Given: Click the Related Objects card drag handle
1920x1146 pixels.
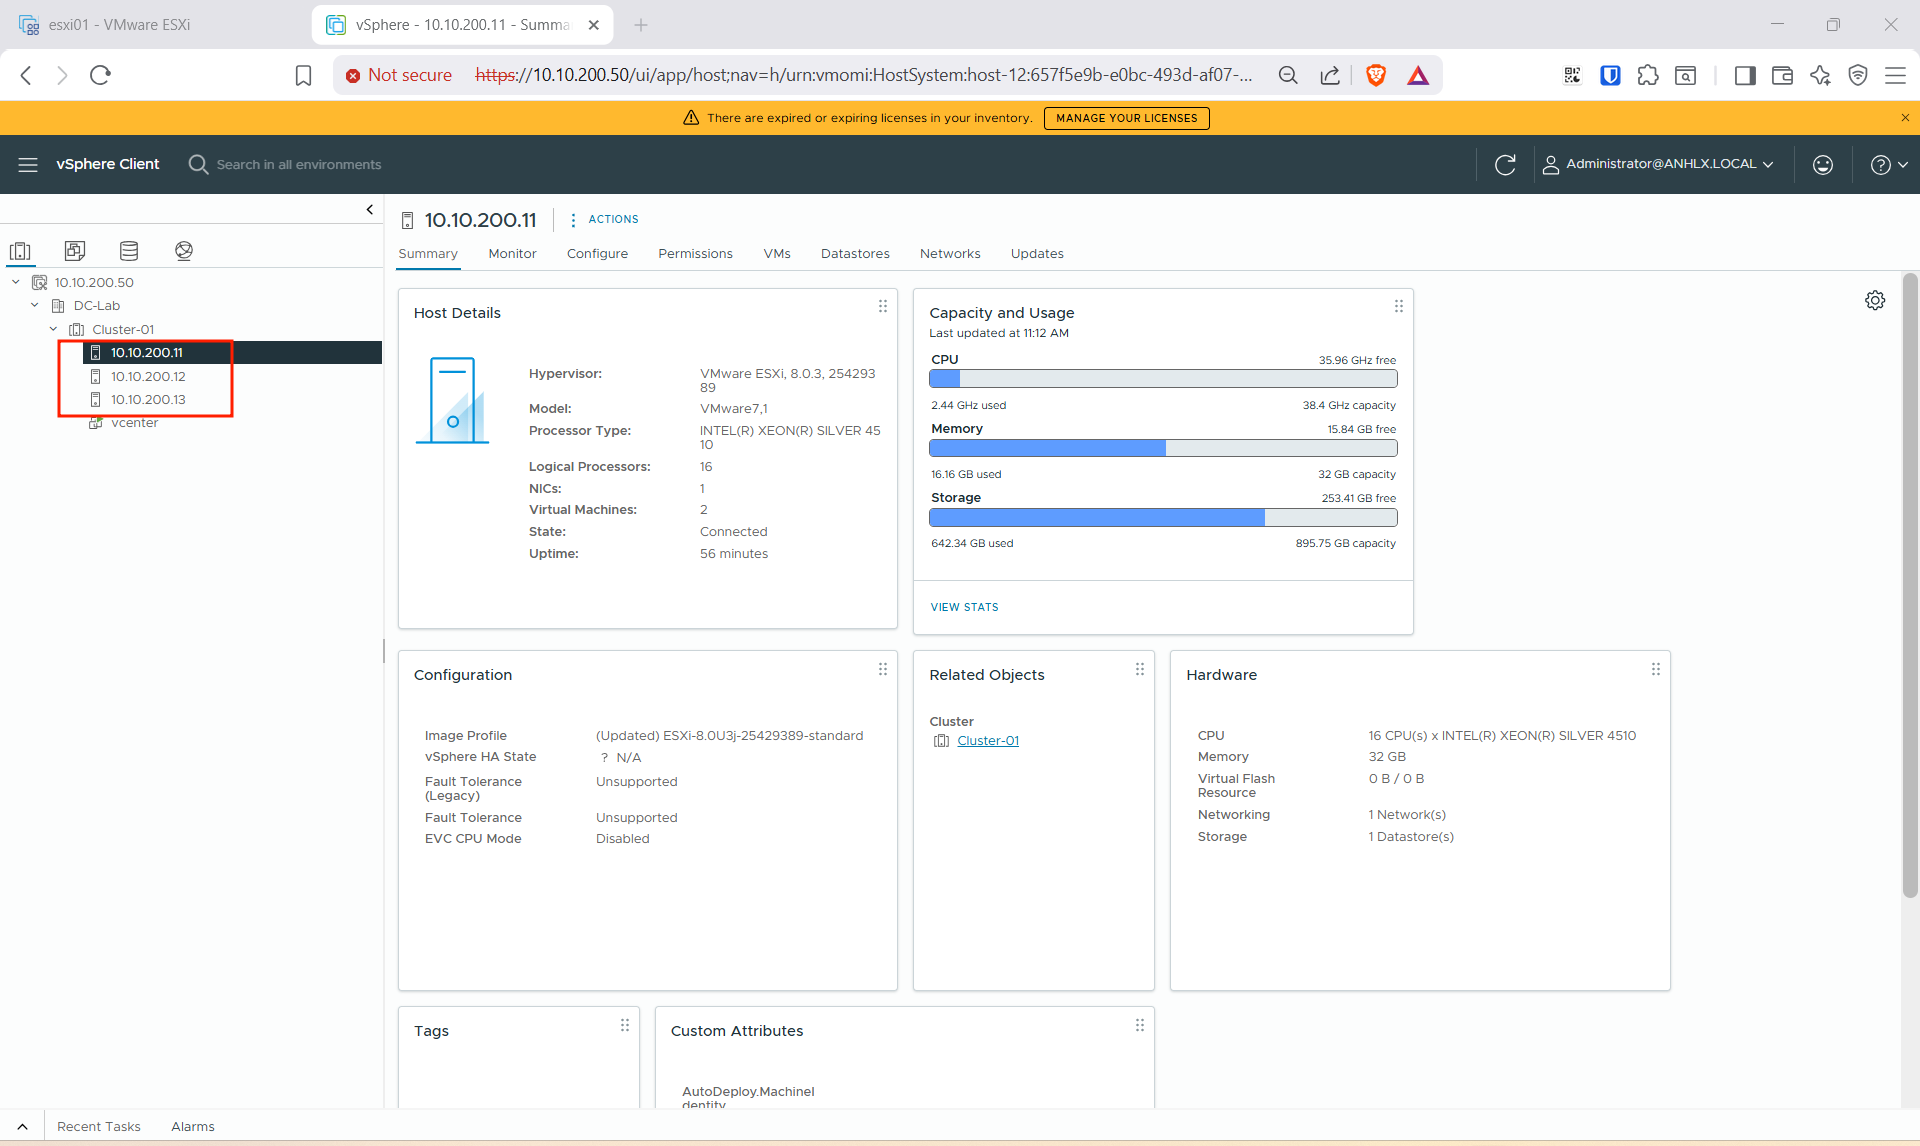Looking at the screenshot, I should tap(1140, 669).
